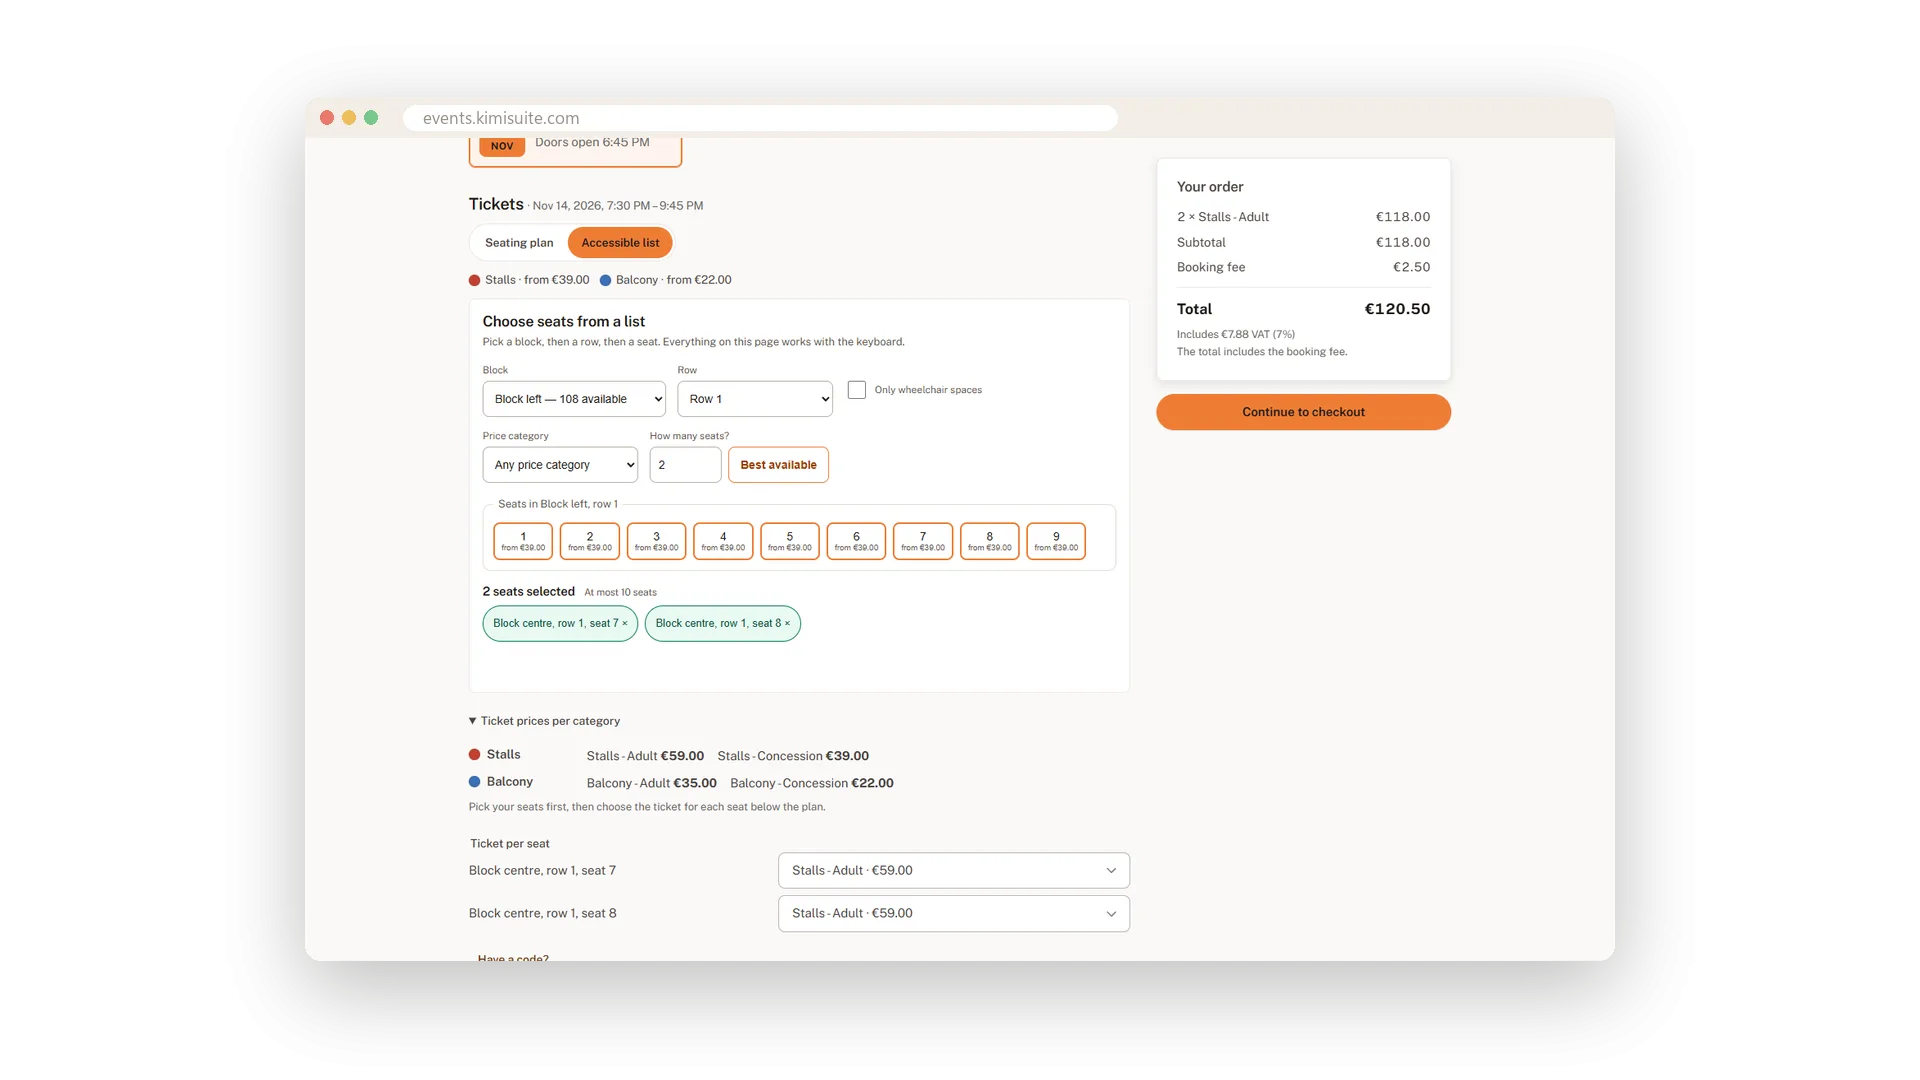Click the yellow minimize window button
The width and height of the screenshot is (1920, 1080).
349,118
